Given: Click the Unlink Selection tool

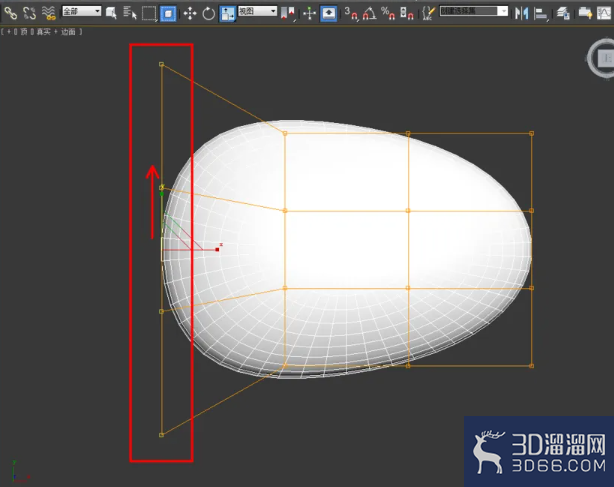Looking at the screenshot, I should tap(30, 13).
